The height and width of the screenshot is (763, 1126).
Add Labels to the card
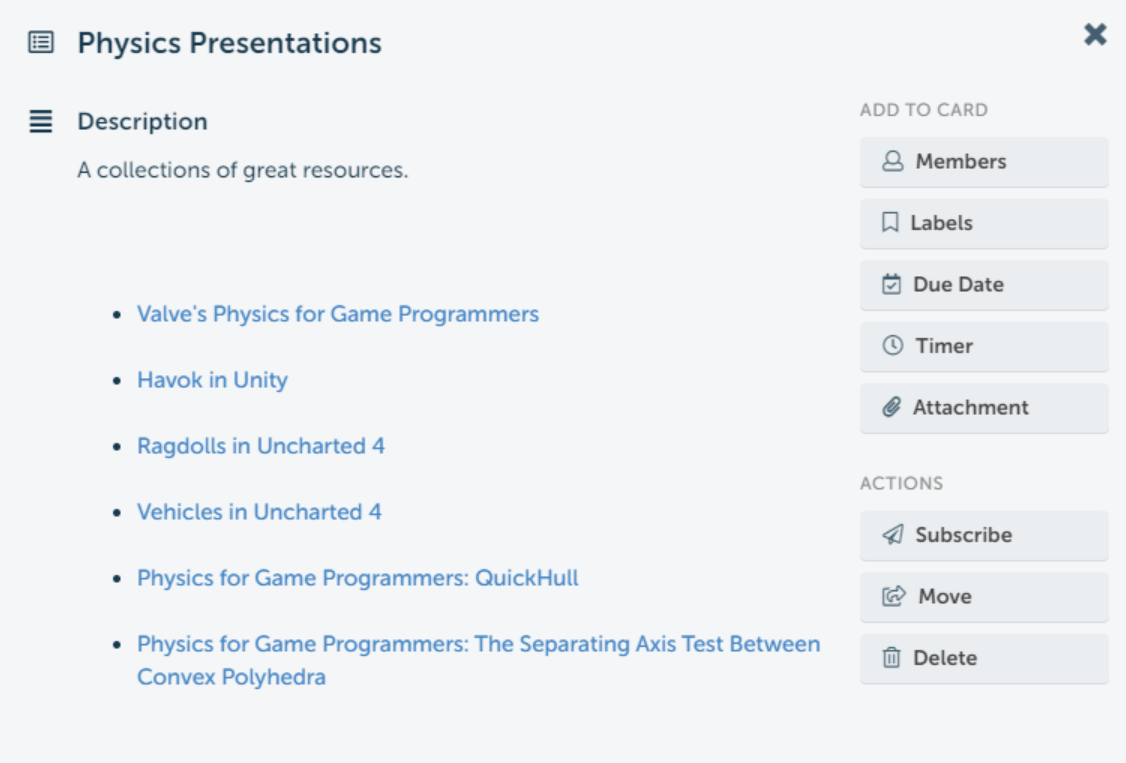click(983, 223)
